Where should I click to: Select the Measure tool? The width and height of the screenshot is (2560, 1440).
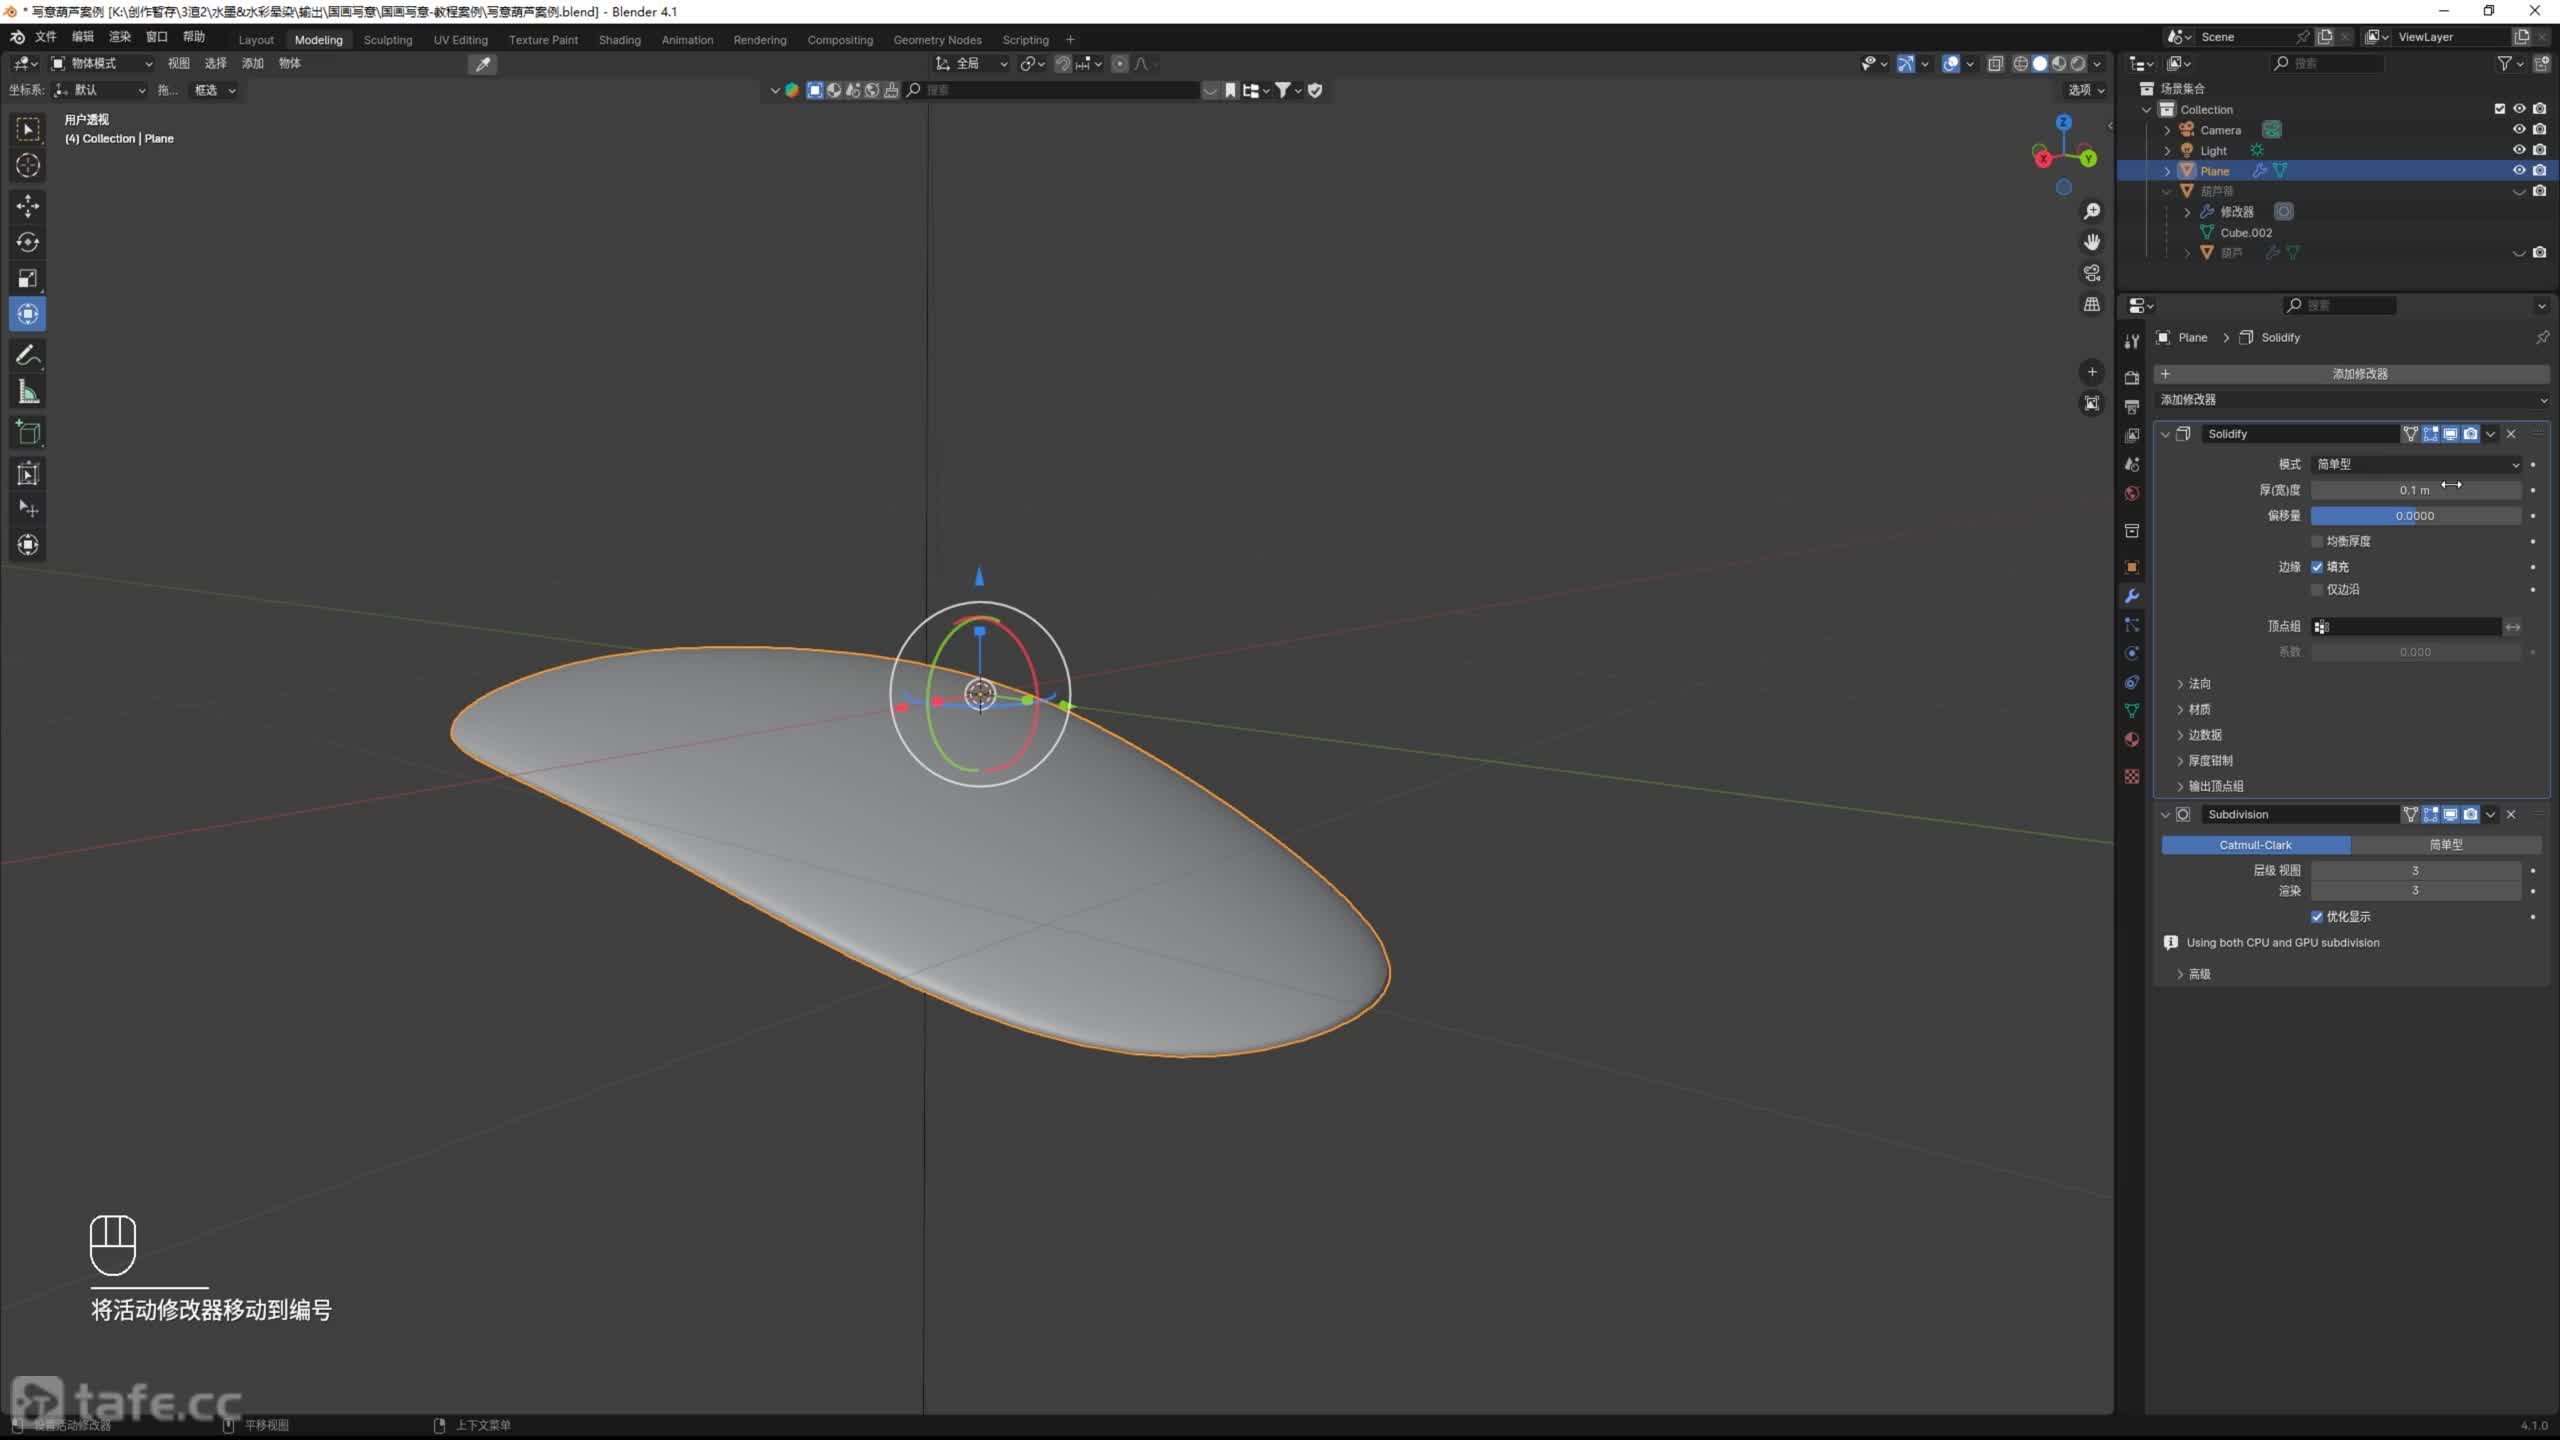click(28, 393)
